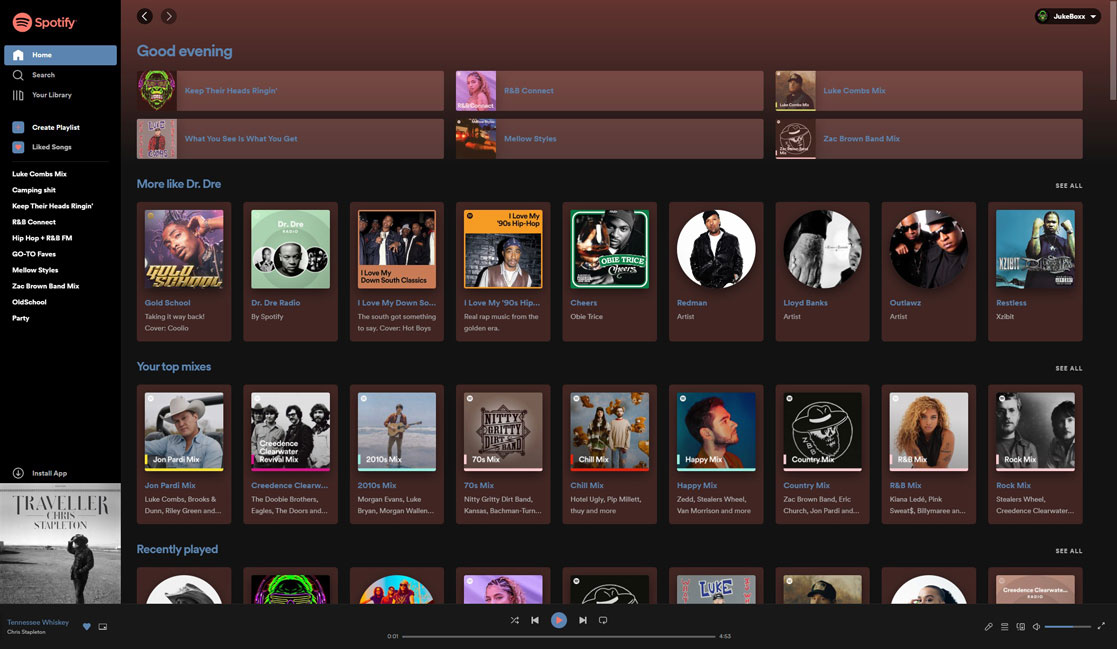
Task: Open the lyrics microphone icon
Action: [989, 627]
